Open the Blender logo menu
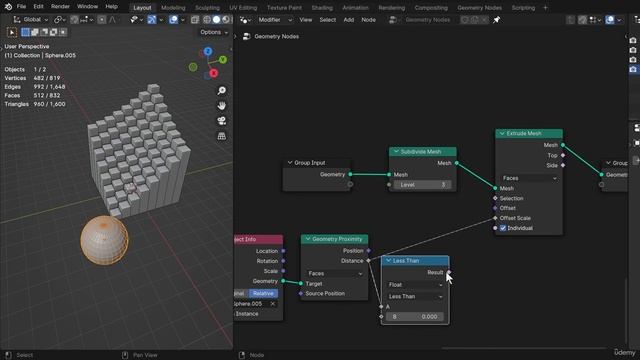The image size is (640, 360). tap(8, 7)
